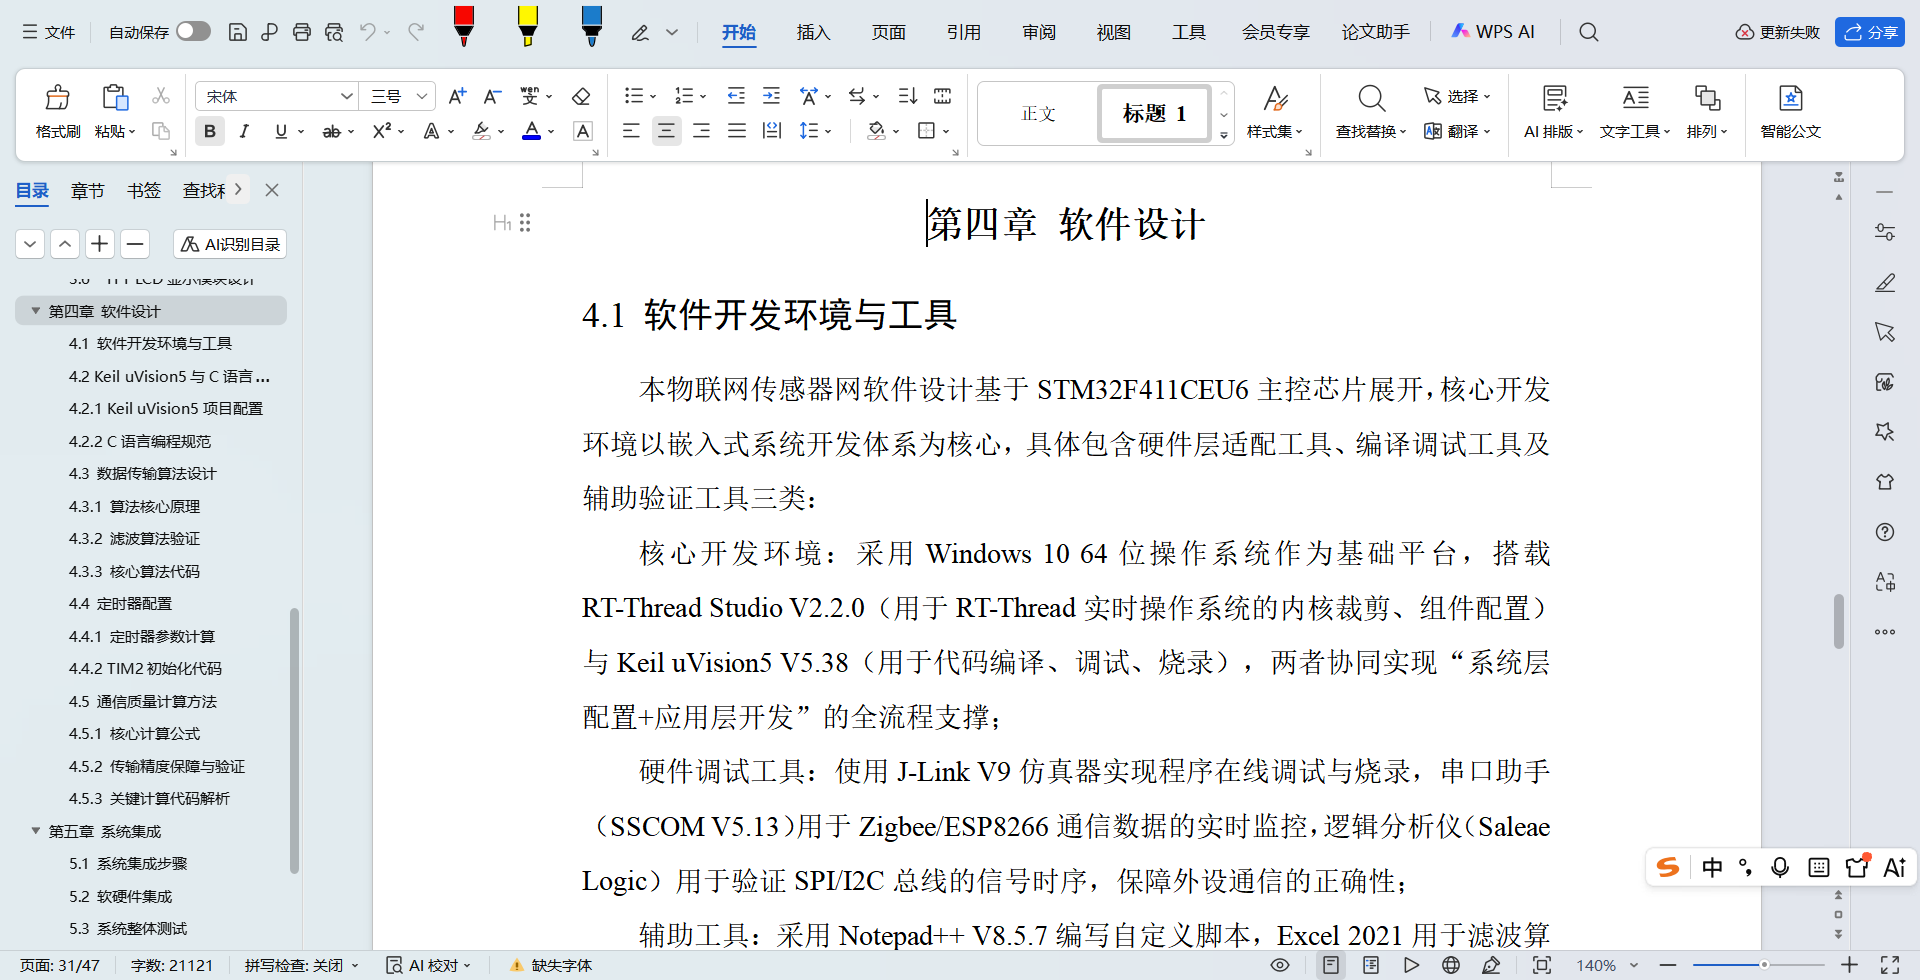Screen dimensions: 1920x980
Task: Click the help question-mark sidebar icon
Action: click(1885, 532)
